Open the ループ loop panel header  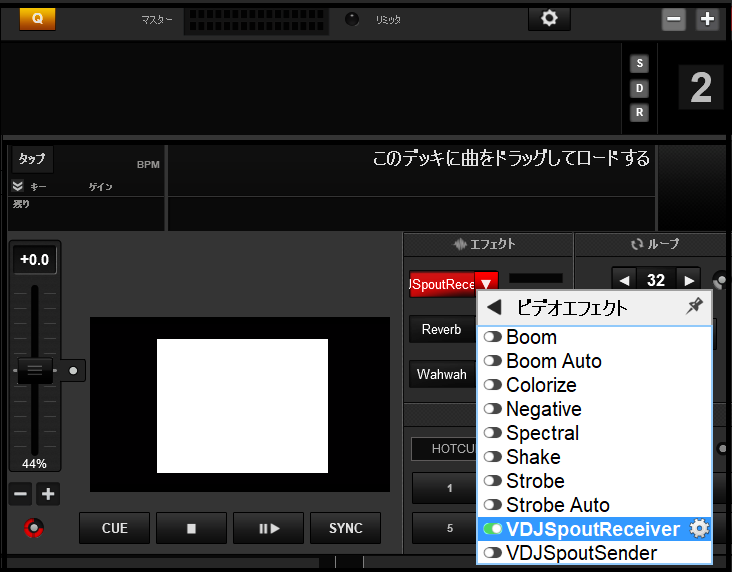click(x=654, y=244)
